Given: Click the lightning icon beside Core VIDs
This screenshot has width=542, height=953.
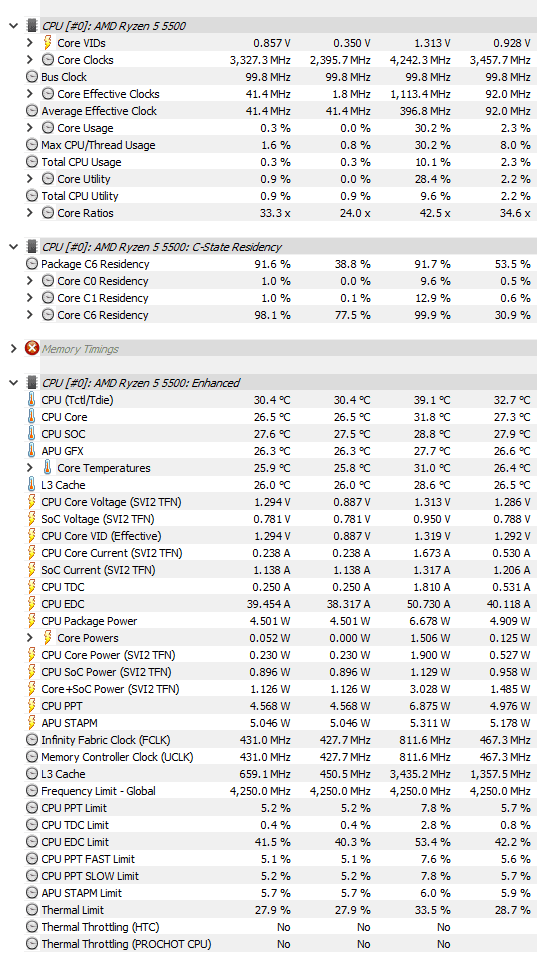Looking at the screenshot, I should (47, 43).
